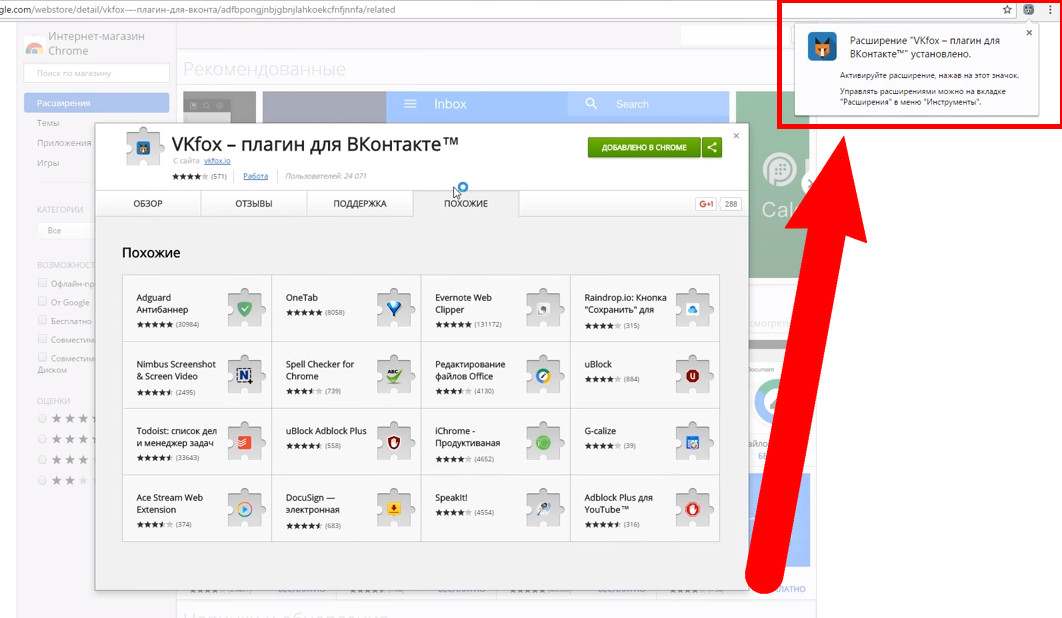Select the top star rating radio button

point(43,418)
